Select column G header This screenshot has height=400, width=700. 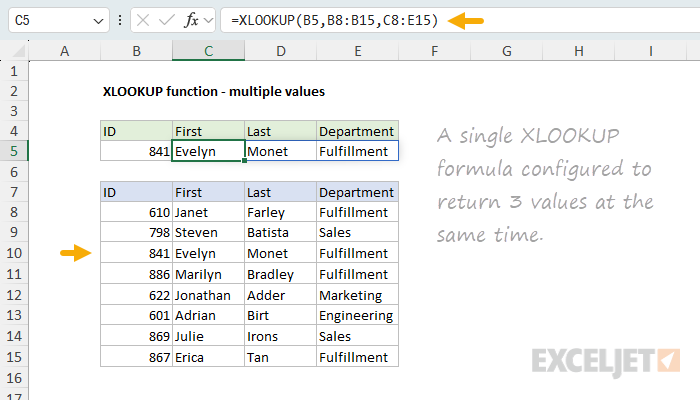coord(507,51)
